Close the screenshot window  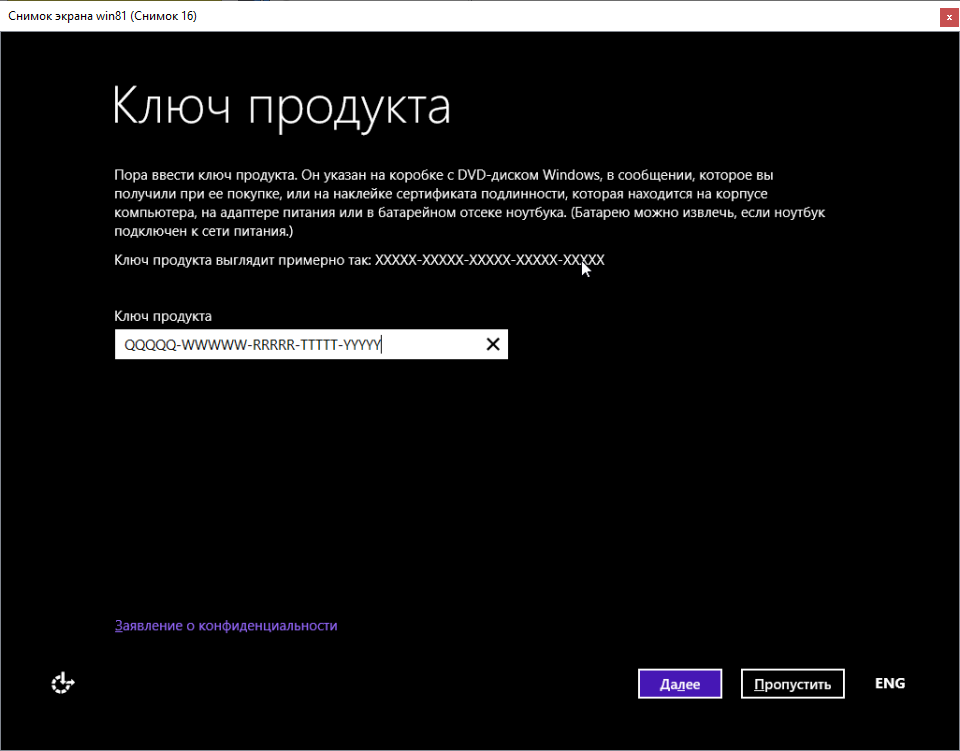[949, 18]
